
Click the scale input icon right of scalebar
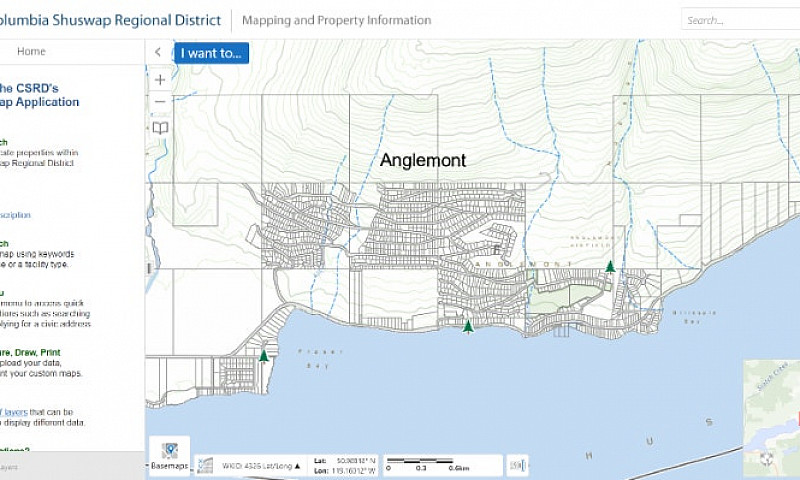coord(517,465)
